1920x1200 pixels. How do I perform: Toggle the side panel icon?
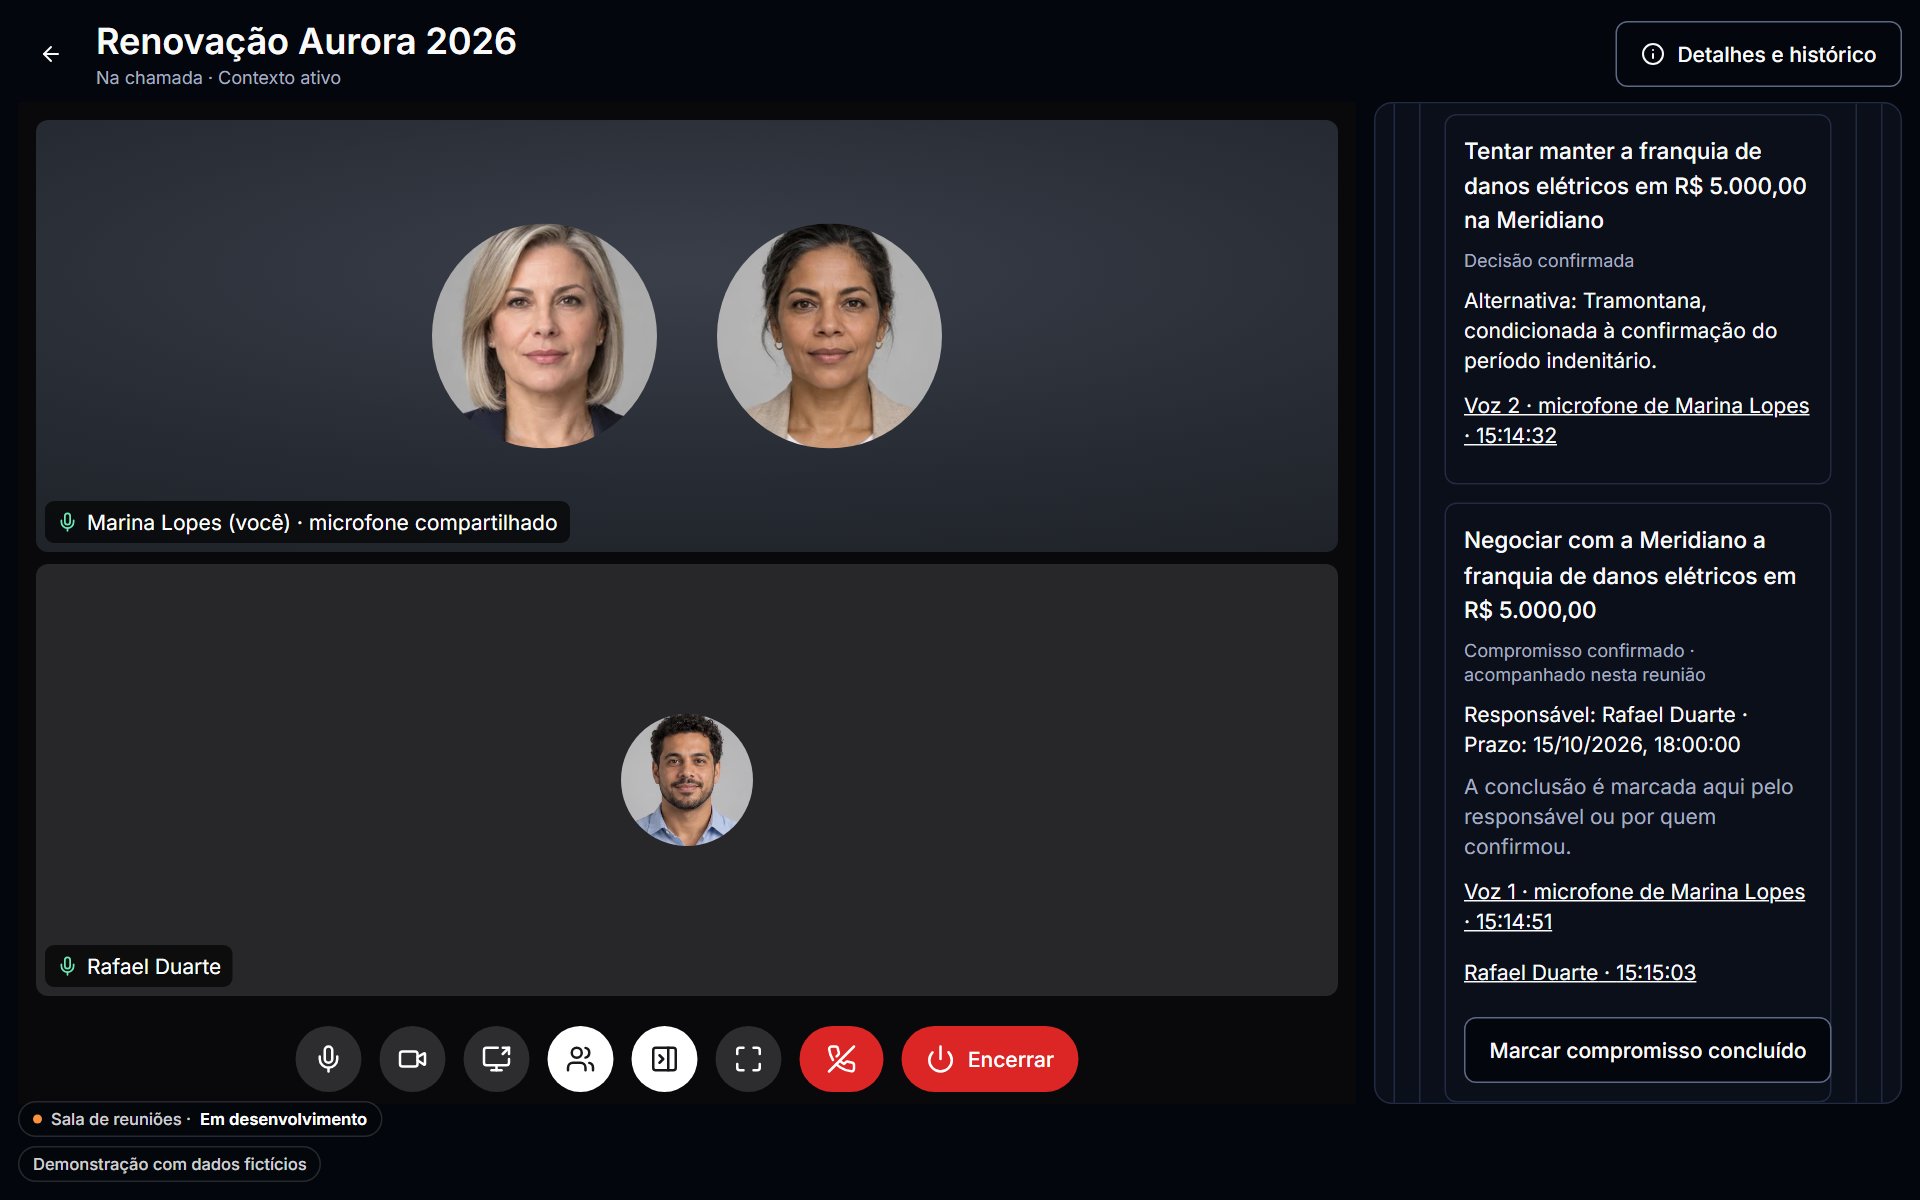click(x=664, y=1059)
